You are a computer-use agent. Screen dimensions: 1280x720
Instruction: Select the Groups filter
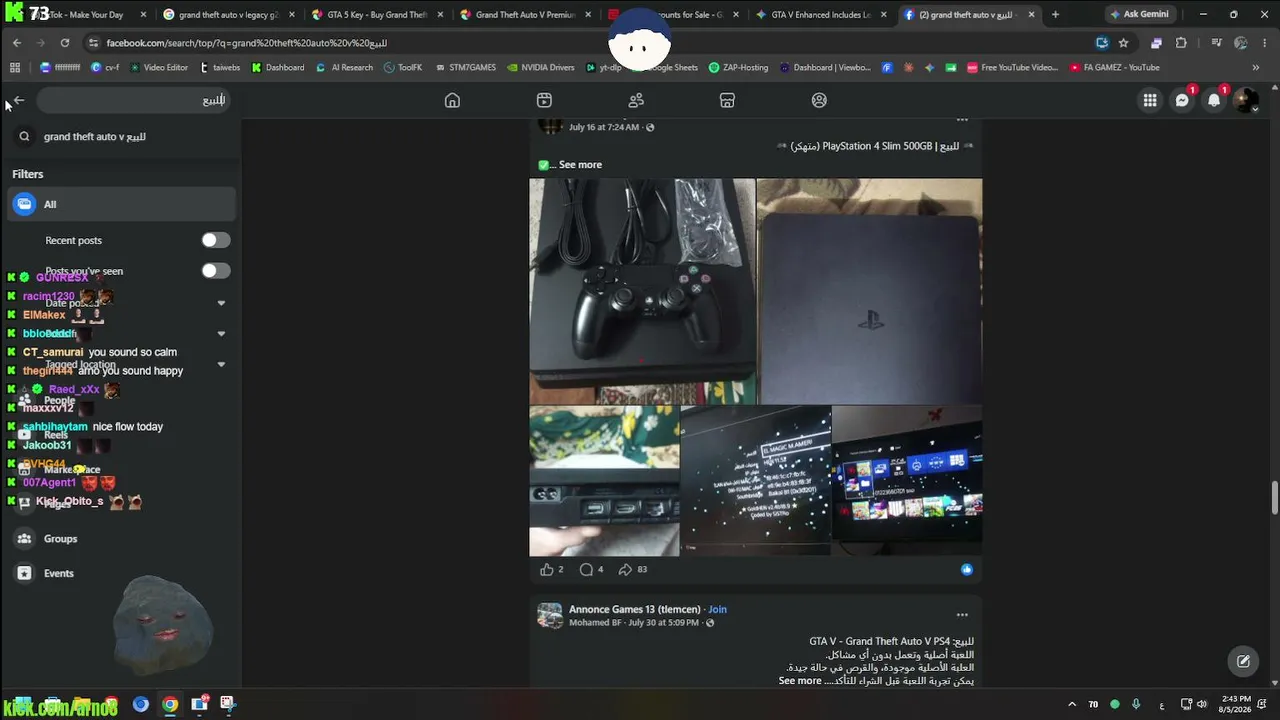click(x=122, y=539)
